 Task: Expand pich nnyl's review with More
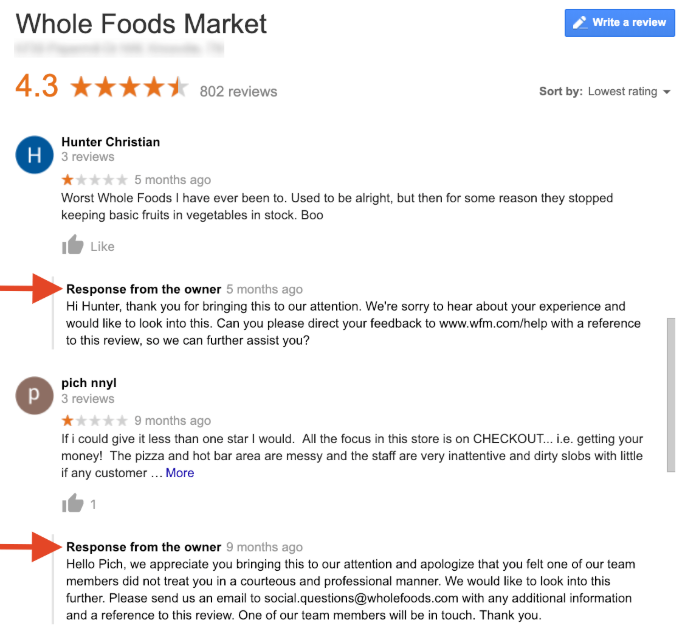[180, 473]
